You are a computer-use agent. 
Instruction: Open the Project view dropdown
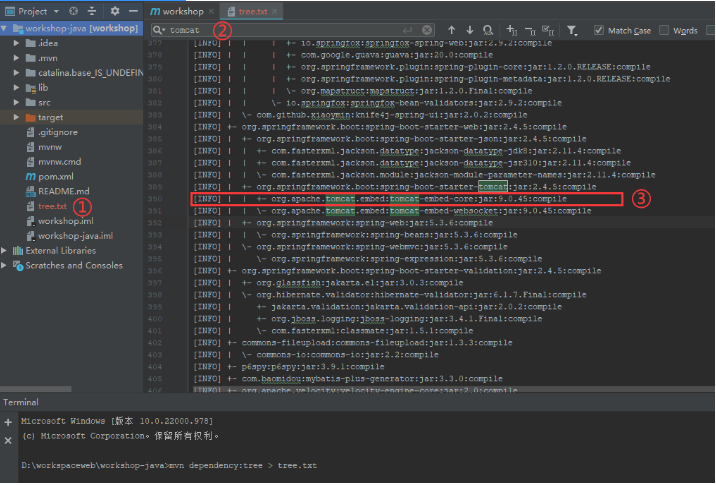coord(56,11)
